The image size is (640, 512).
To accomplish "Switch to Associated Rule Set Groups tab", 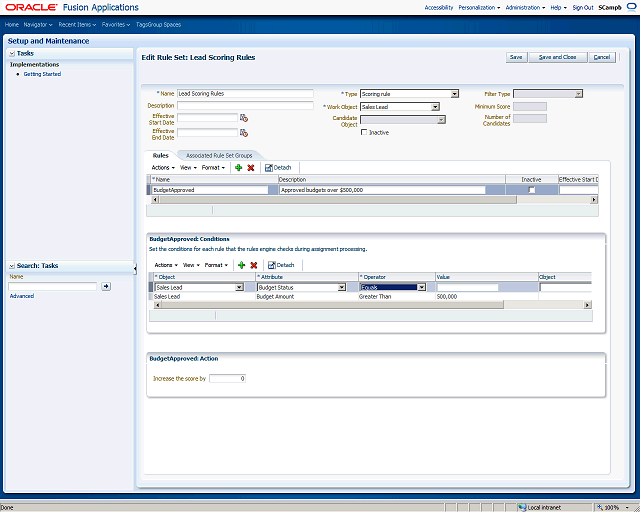I will click(x=219, y=156).
